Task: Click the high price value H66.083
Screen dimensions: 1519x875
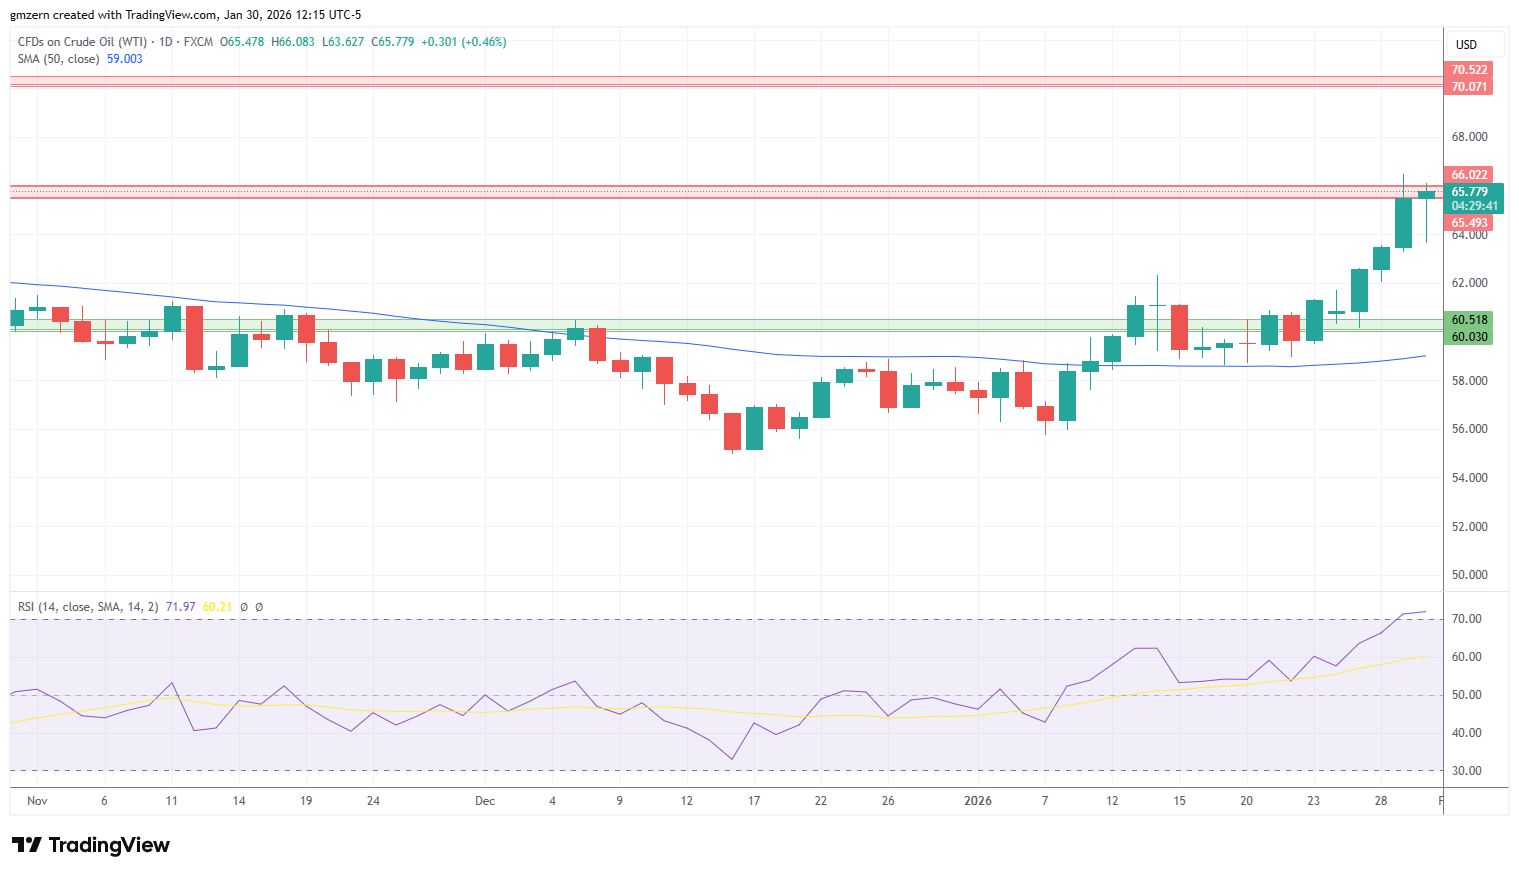Action: 293,42
